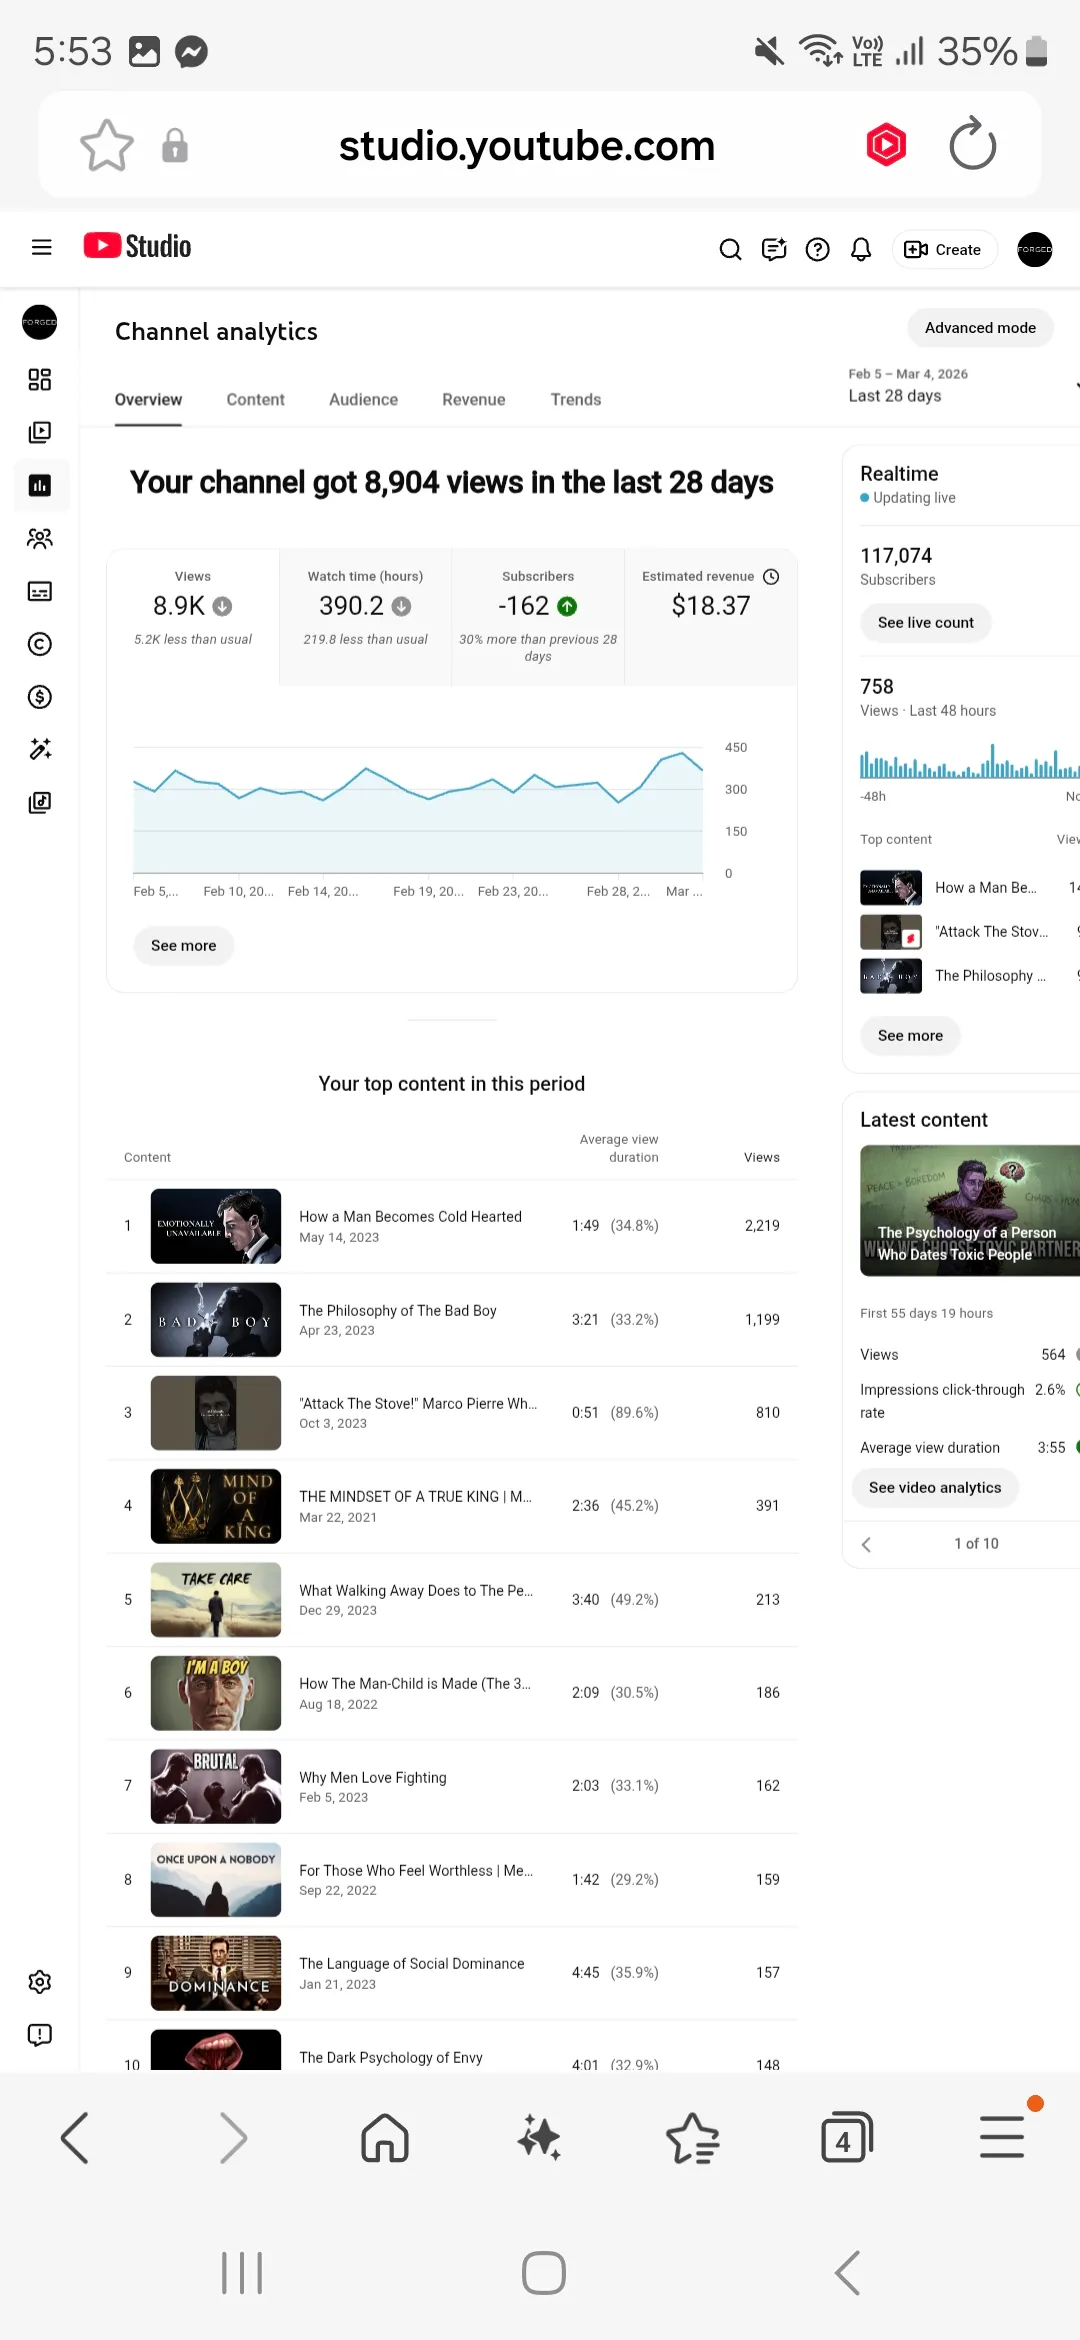Click See more under the views chart
The width and height of the screenshot is (1080, 2340).
[184, 946]
